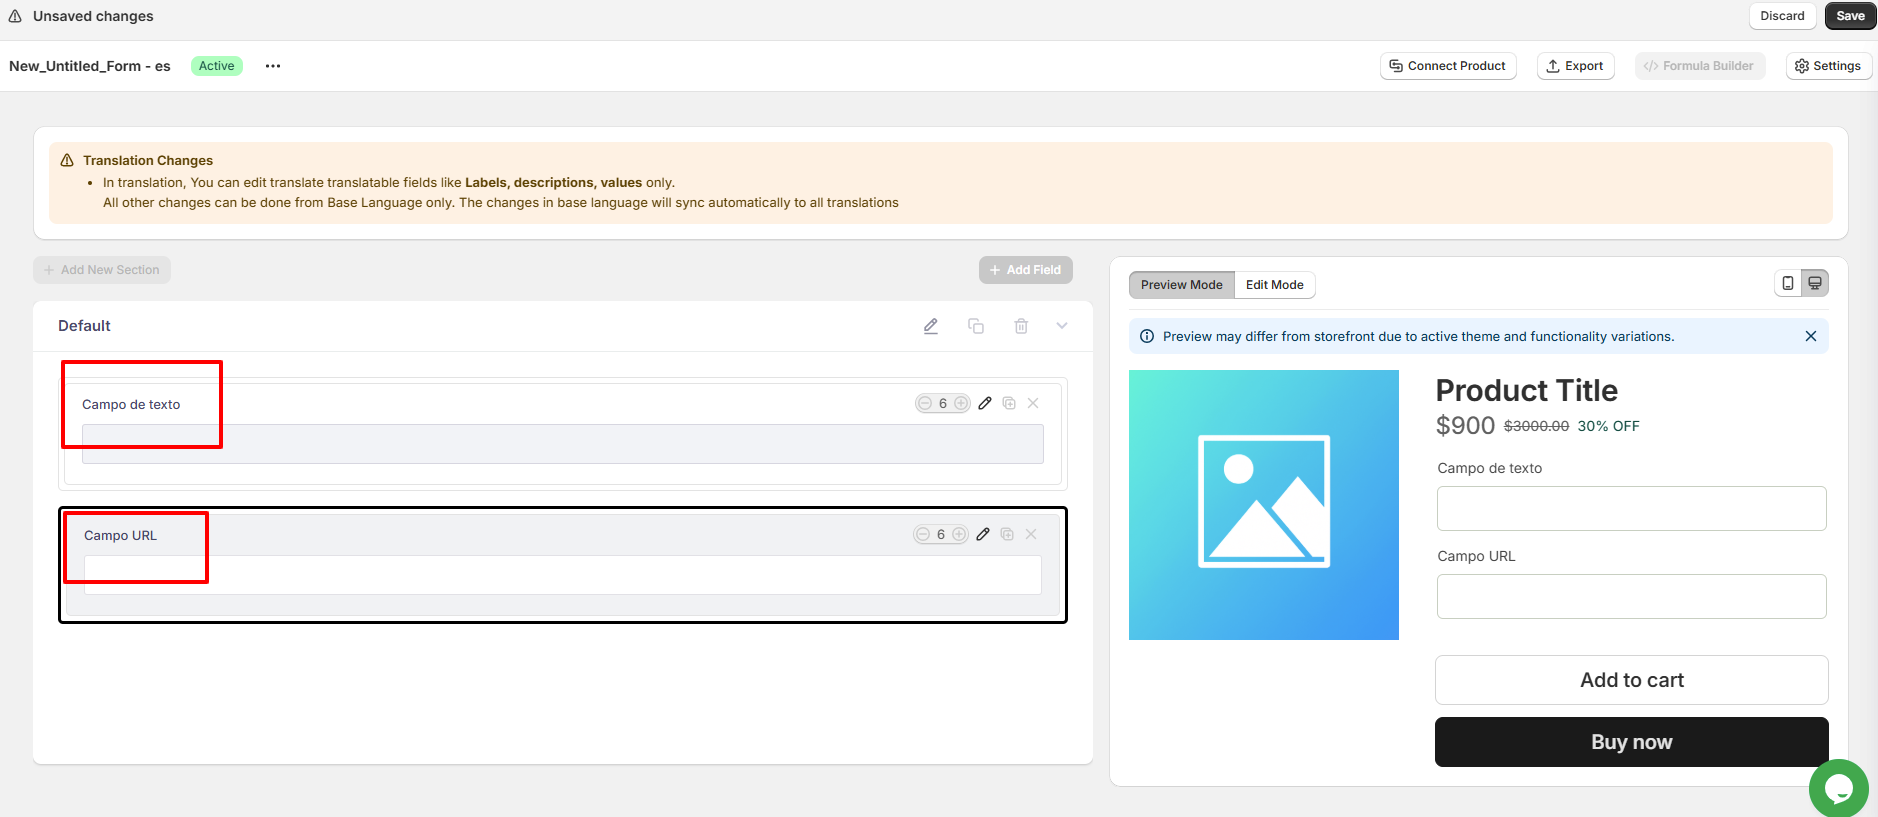Remove the Campo URL field
The height and width of the screenshot is (817, 1878).
(x=1031, y=534)
